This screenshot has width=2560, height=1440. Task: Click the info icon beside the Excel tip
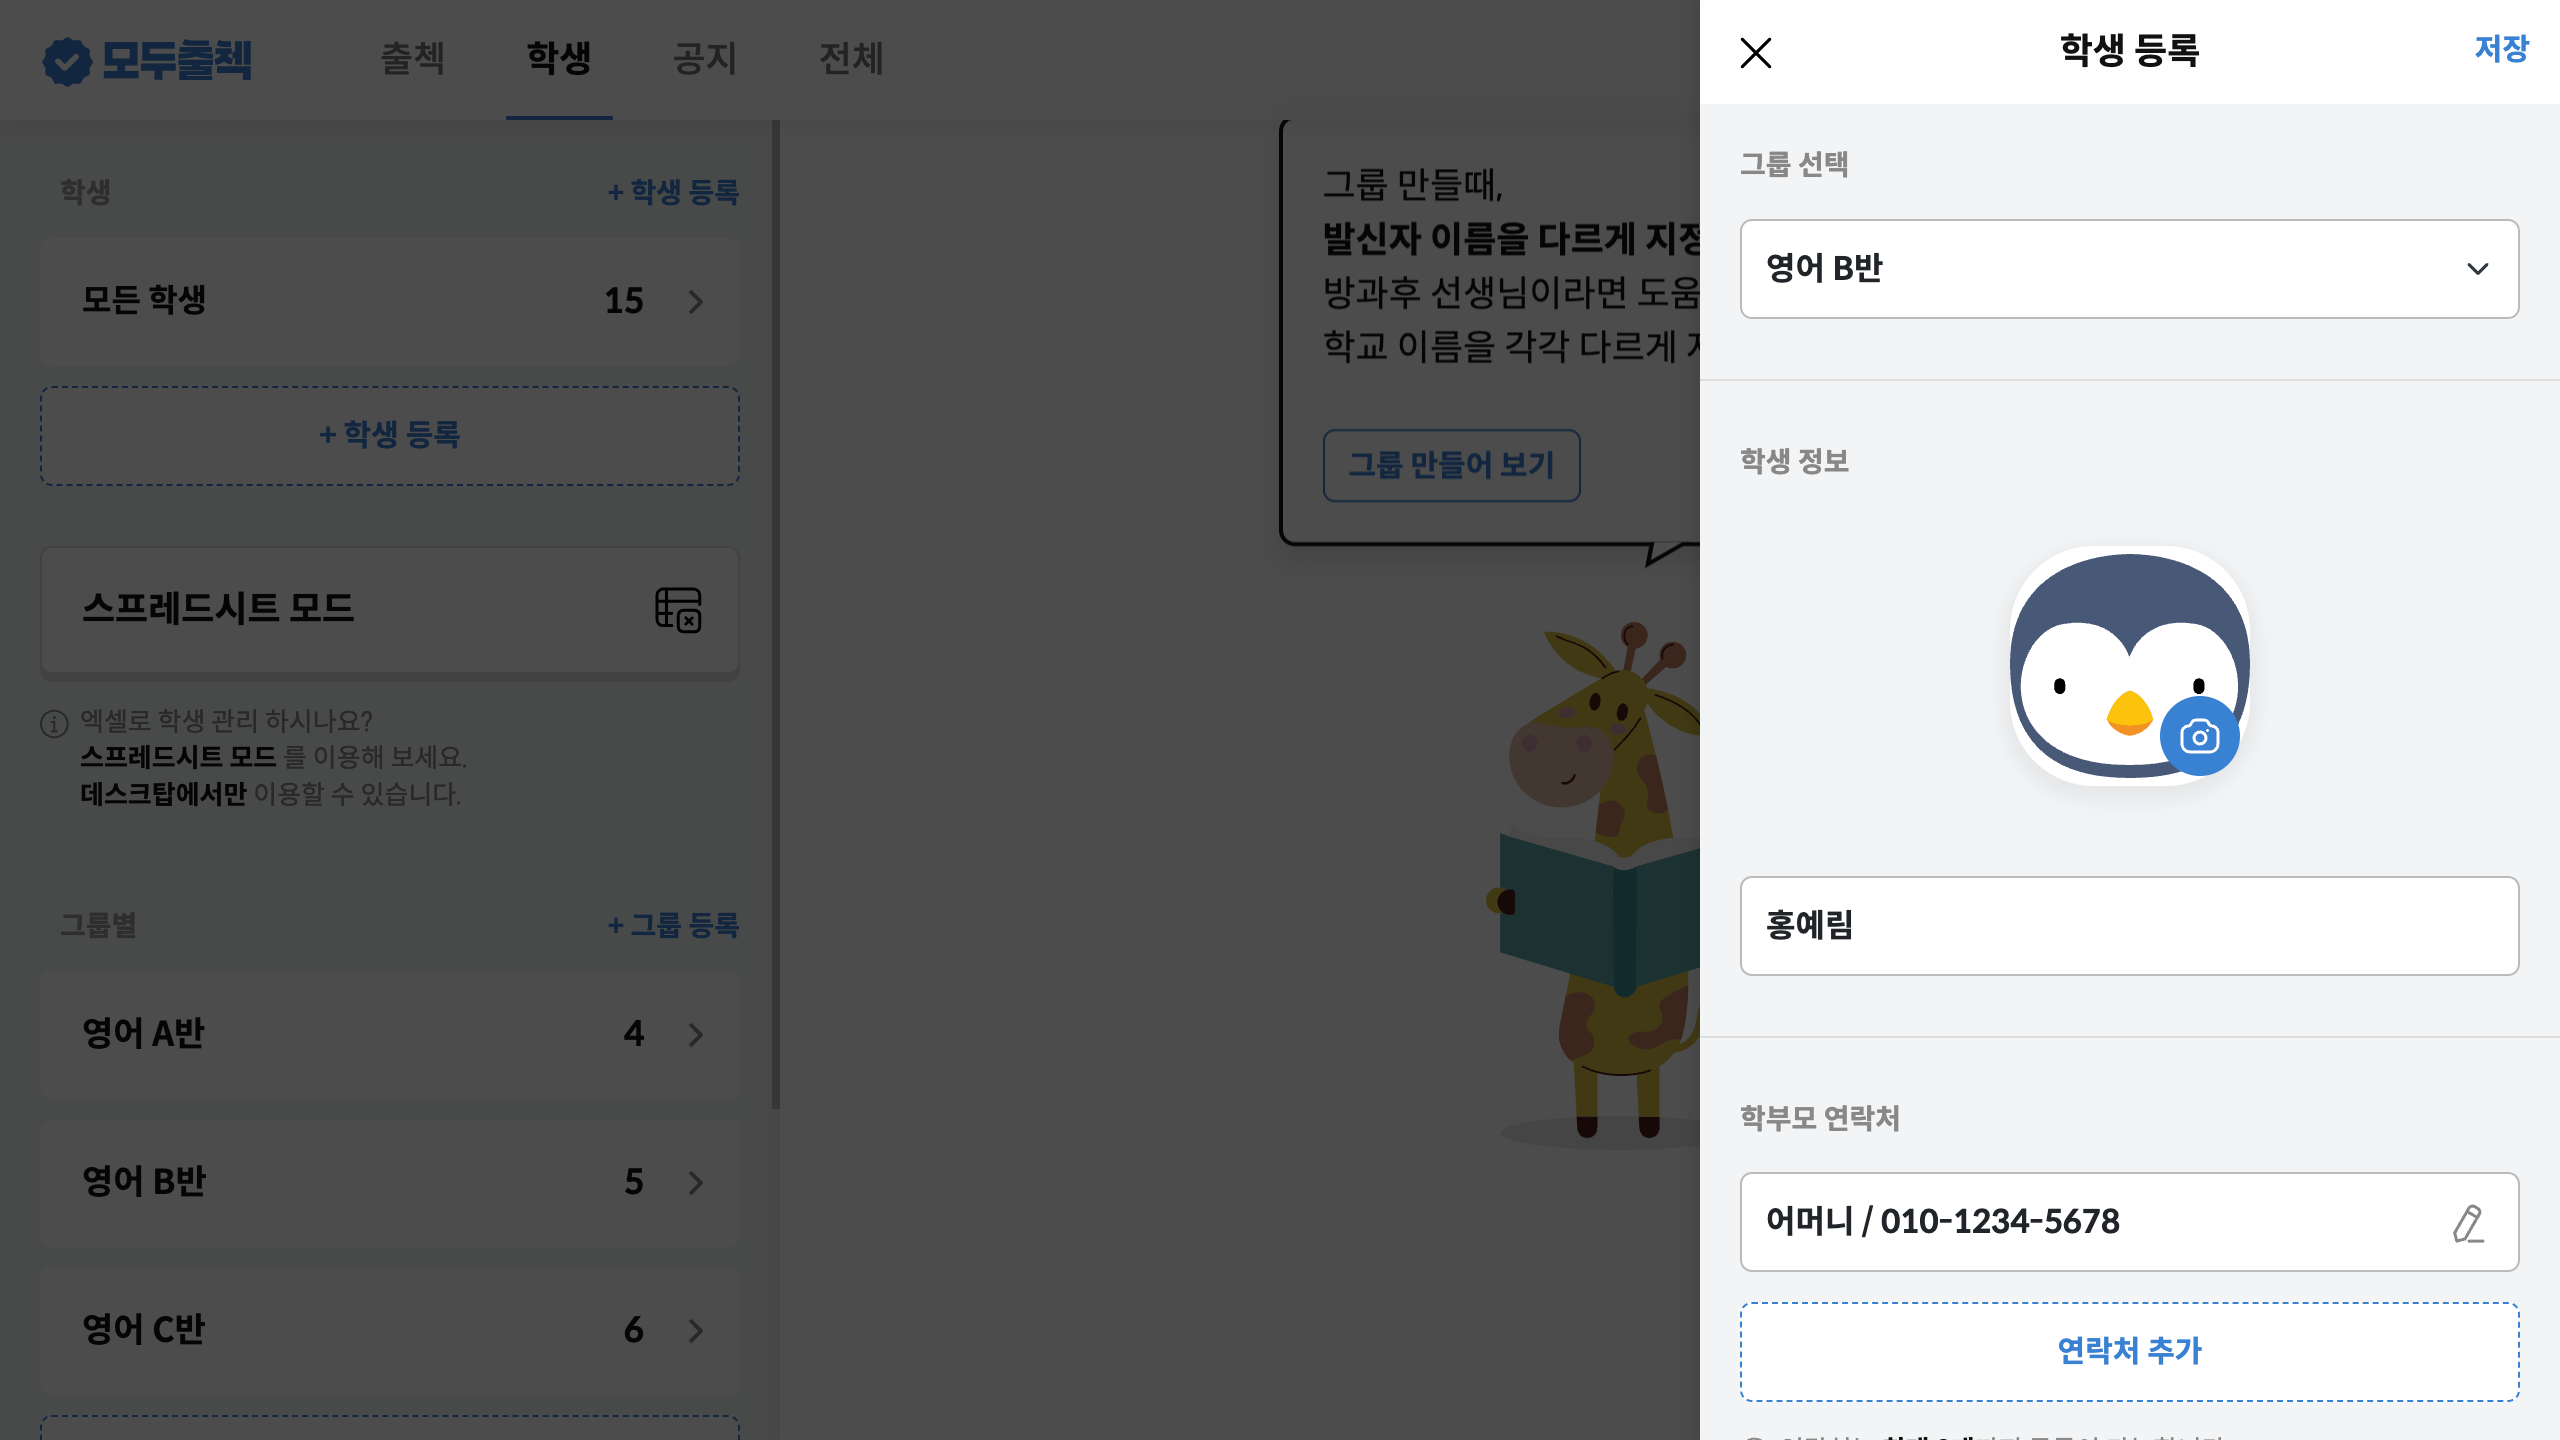(x=54, y=723)
